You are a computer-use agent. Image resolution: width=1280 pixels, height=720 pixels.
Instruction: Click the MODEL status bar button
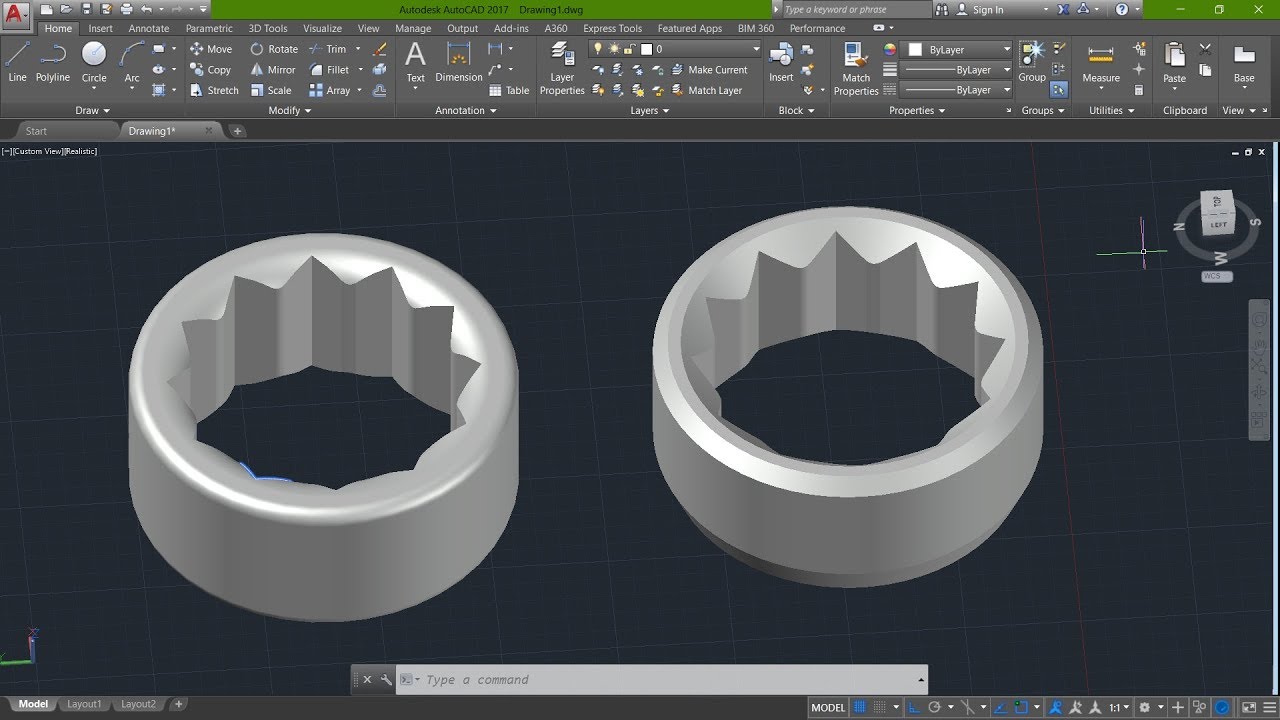point(828,707)
